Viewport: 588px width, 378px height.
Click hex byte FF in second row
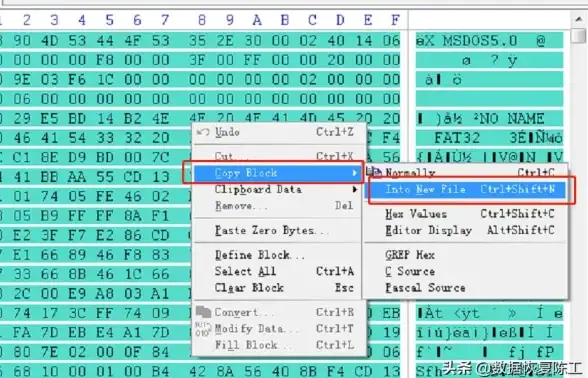[x=253, y=60]
